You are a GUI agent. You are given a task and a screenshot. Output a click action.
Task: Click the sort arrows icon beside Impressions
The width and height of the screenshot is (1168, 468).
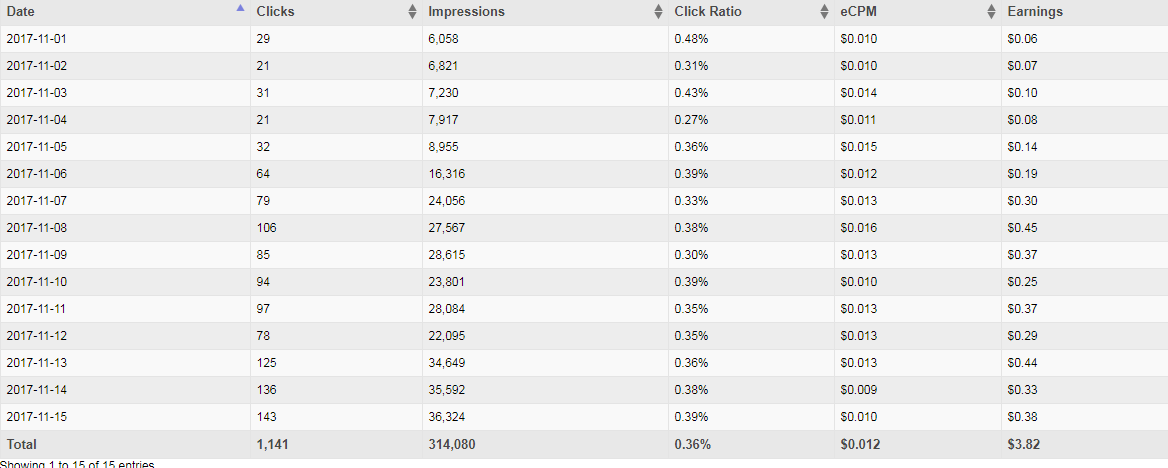(658, 12)
